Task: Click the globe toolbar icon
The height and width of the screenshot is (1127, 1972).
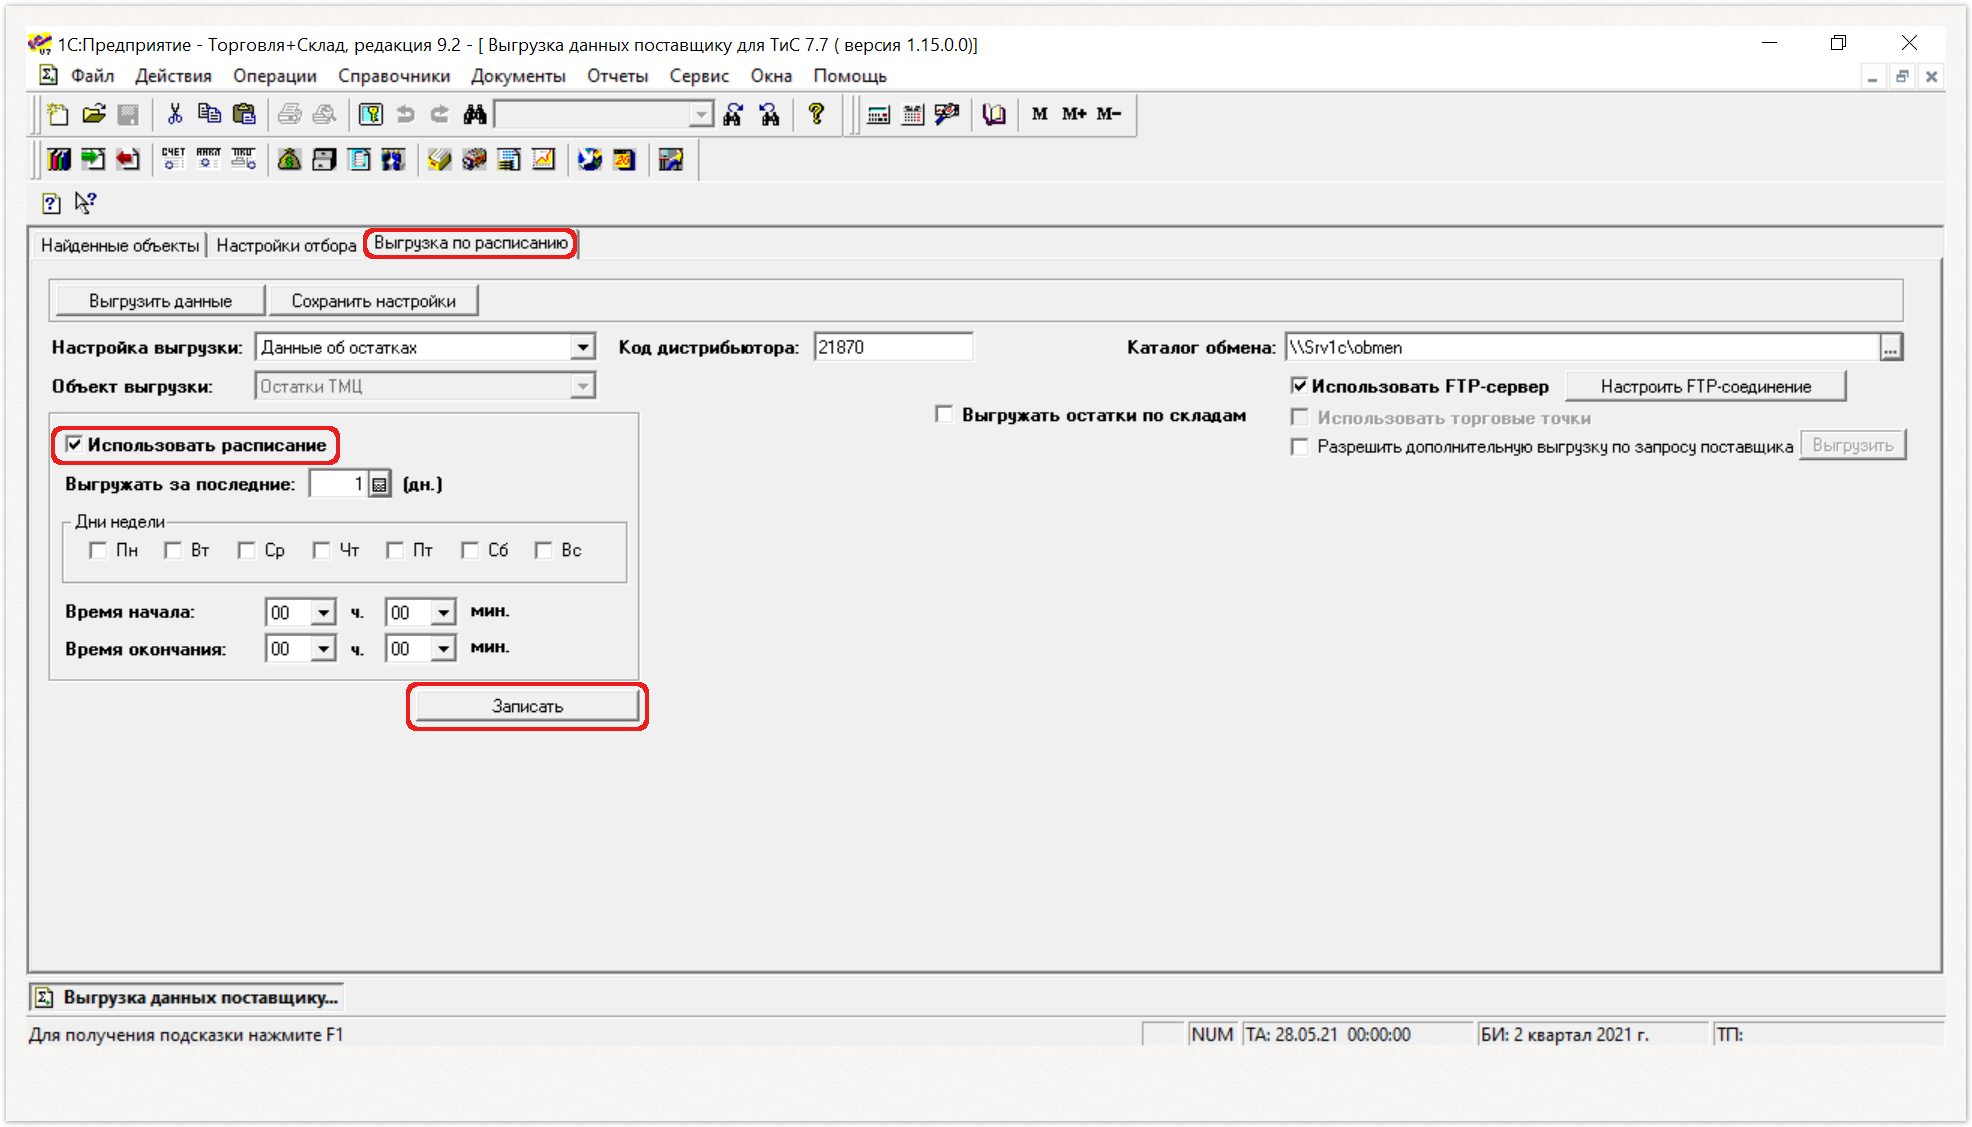Action: coord(590,159)
